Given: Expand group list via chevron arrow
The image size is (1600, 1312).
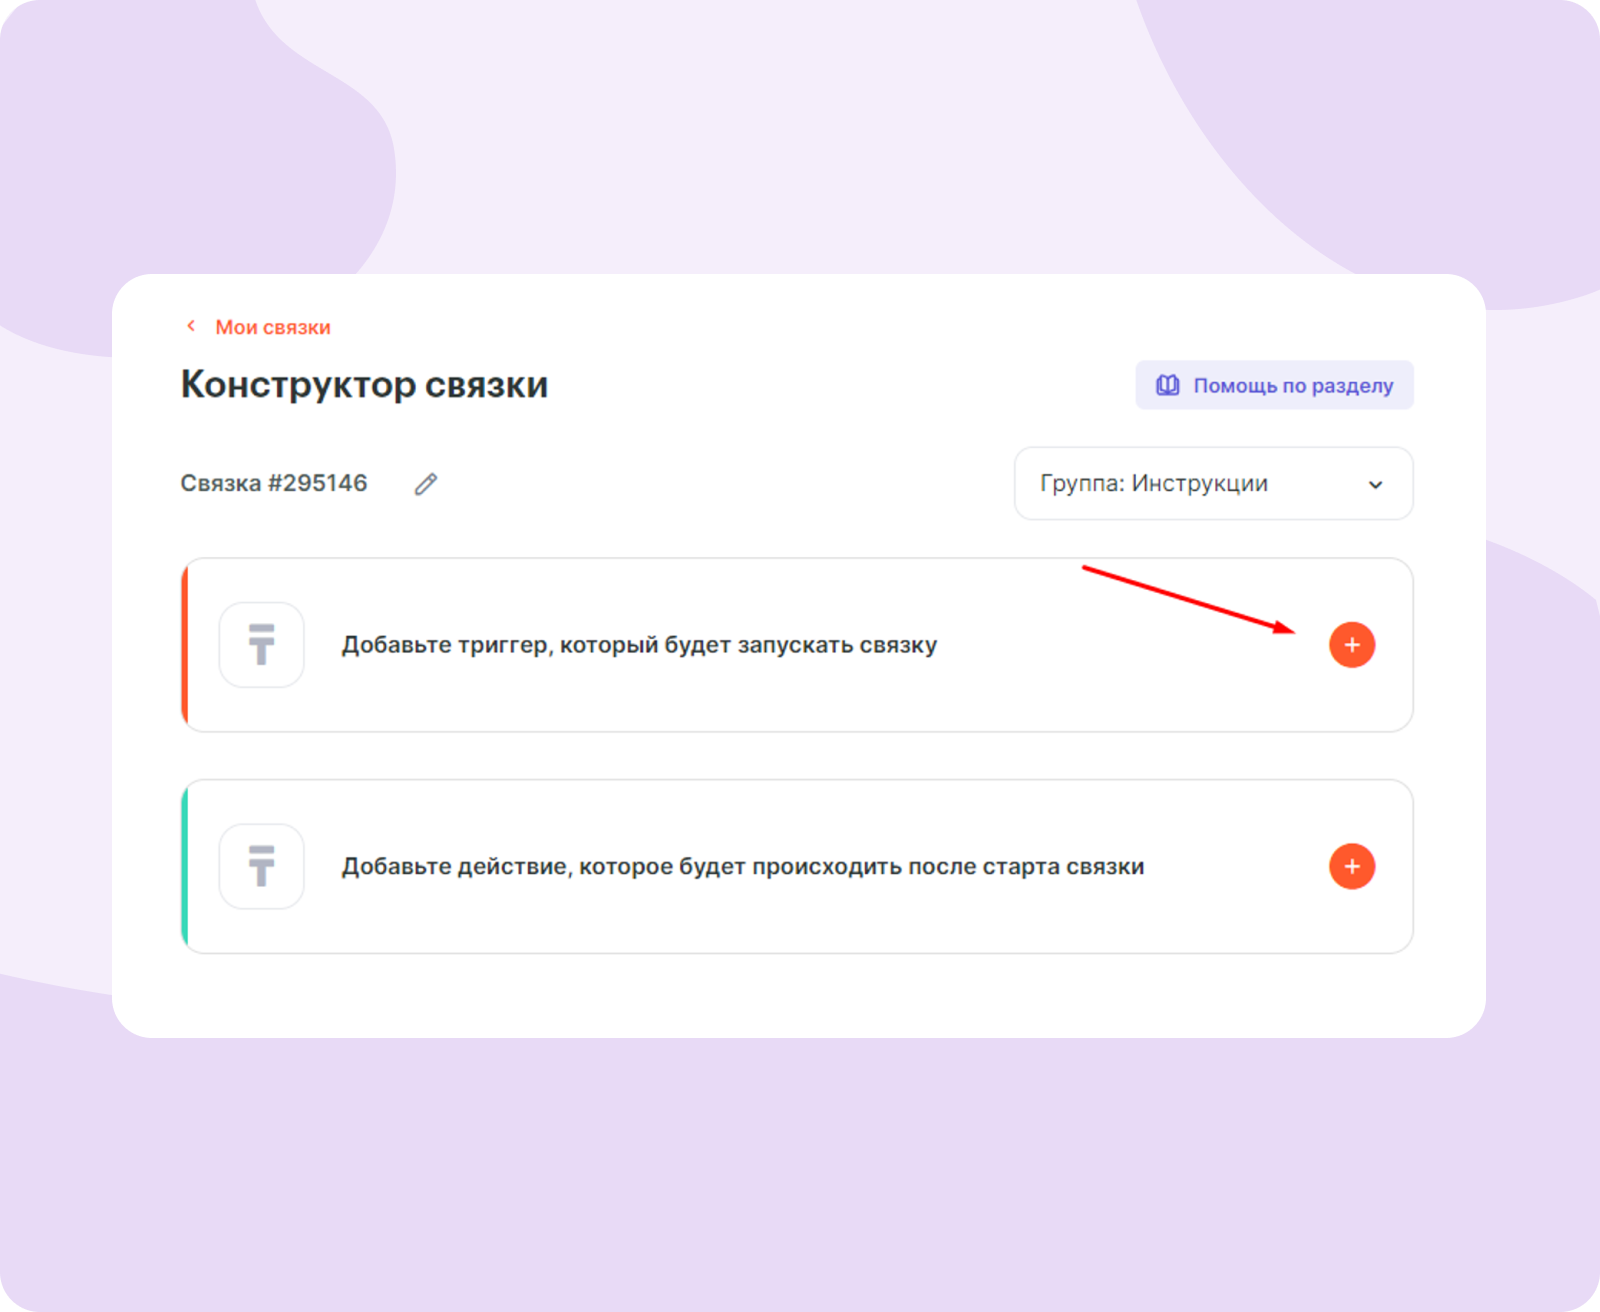Looking at the screenshot, I should click(x=1375, y=485).
